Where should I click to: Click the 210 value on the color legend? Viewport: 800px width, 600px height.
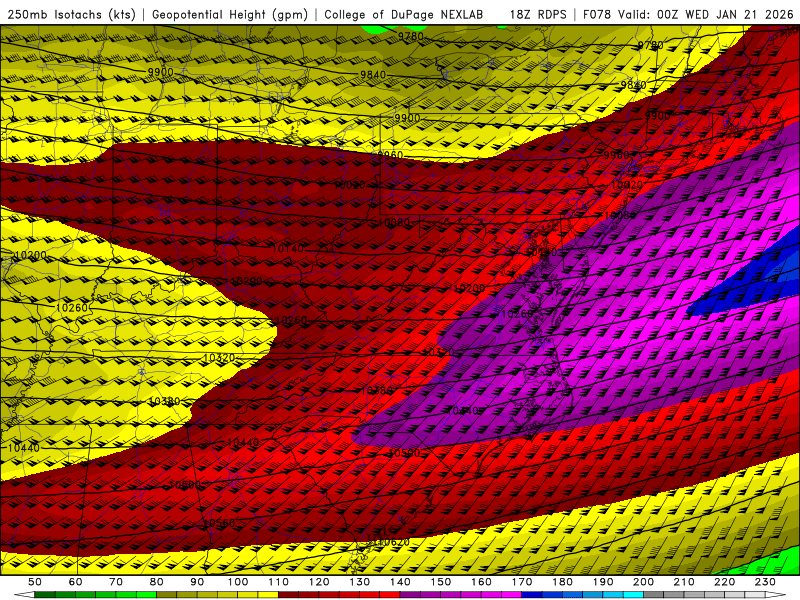[684, 582]
